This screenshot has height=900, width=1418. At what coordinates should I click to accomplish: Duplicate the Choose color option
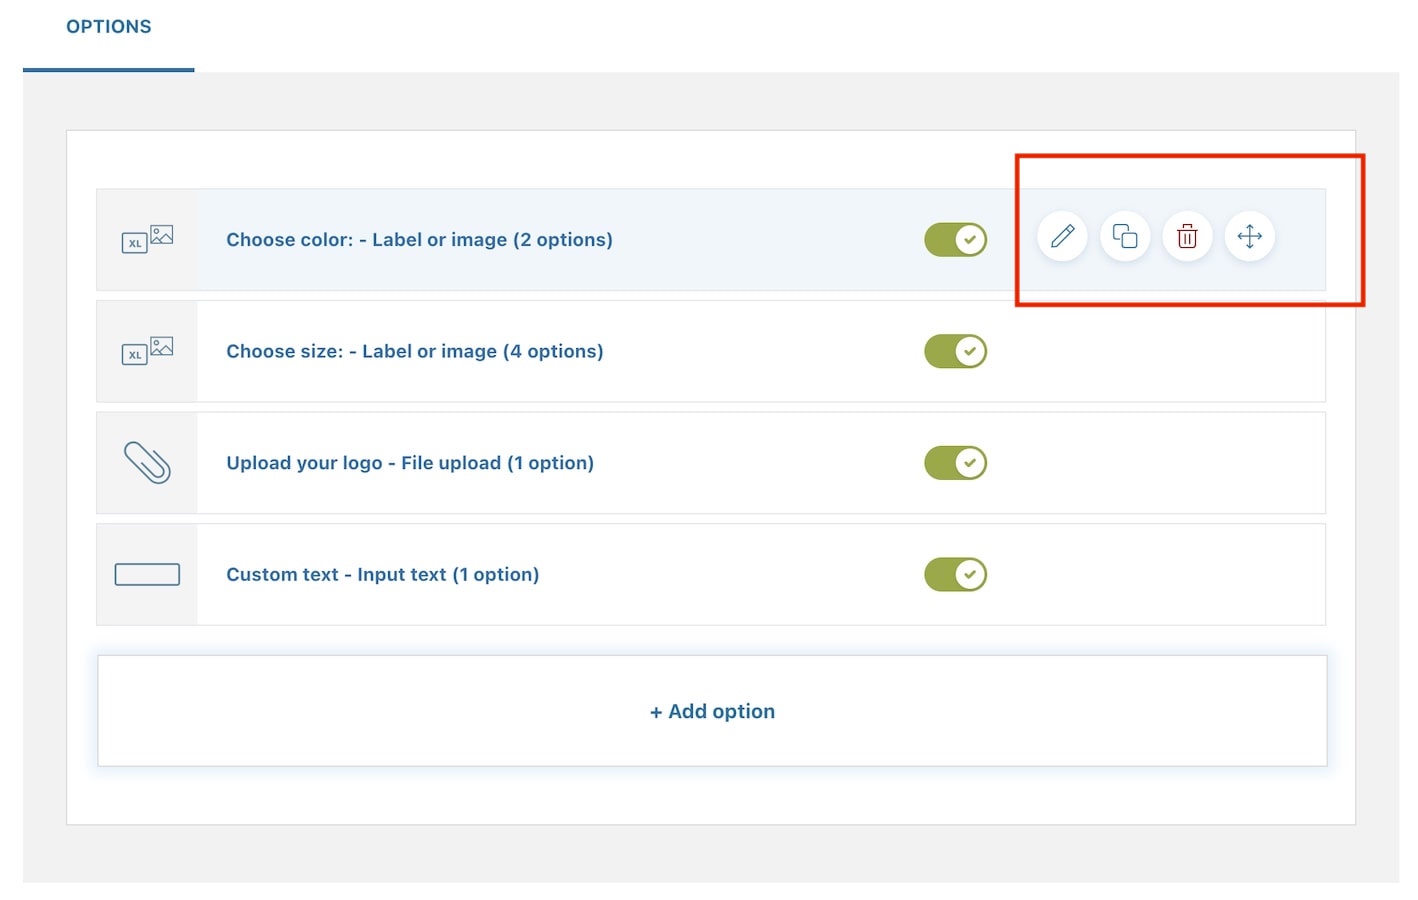click(x=1125, y=237)
